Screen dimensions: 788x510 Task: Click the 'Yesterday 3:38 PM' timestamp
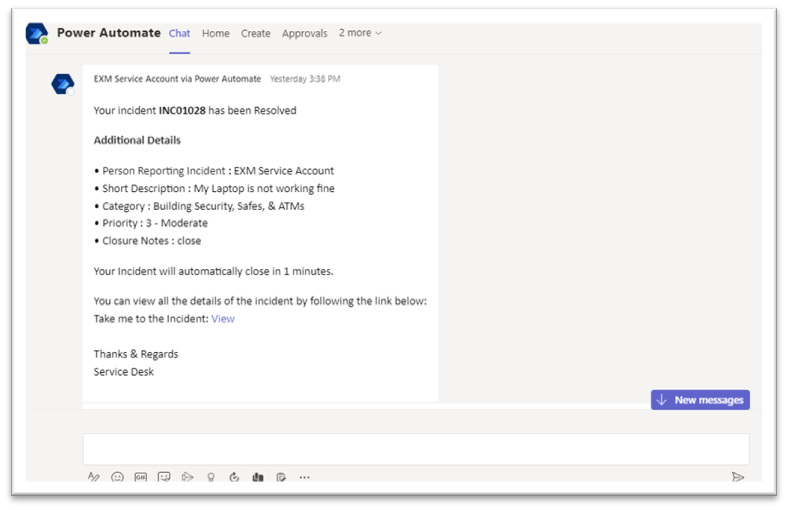305,79
